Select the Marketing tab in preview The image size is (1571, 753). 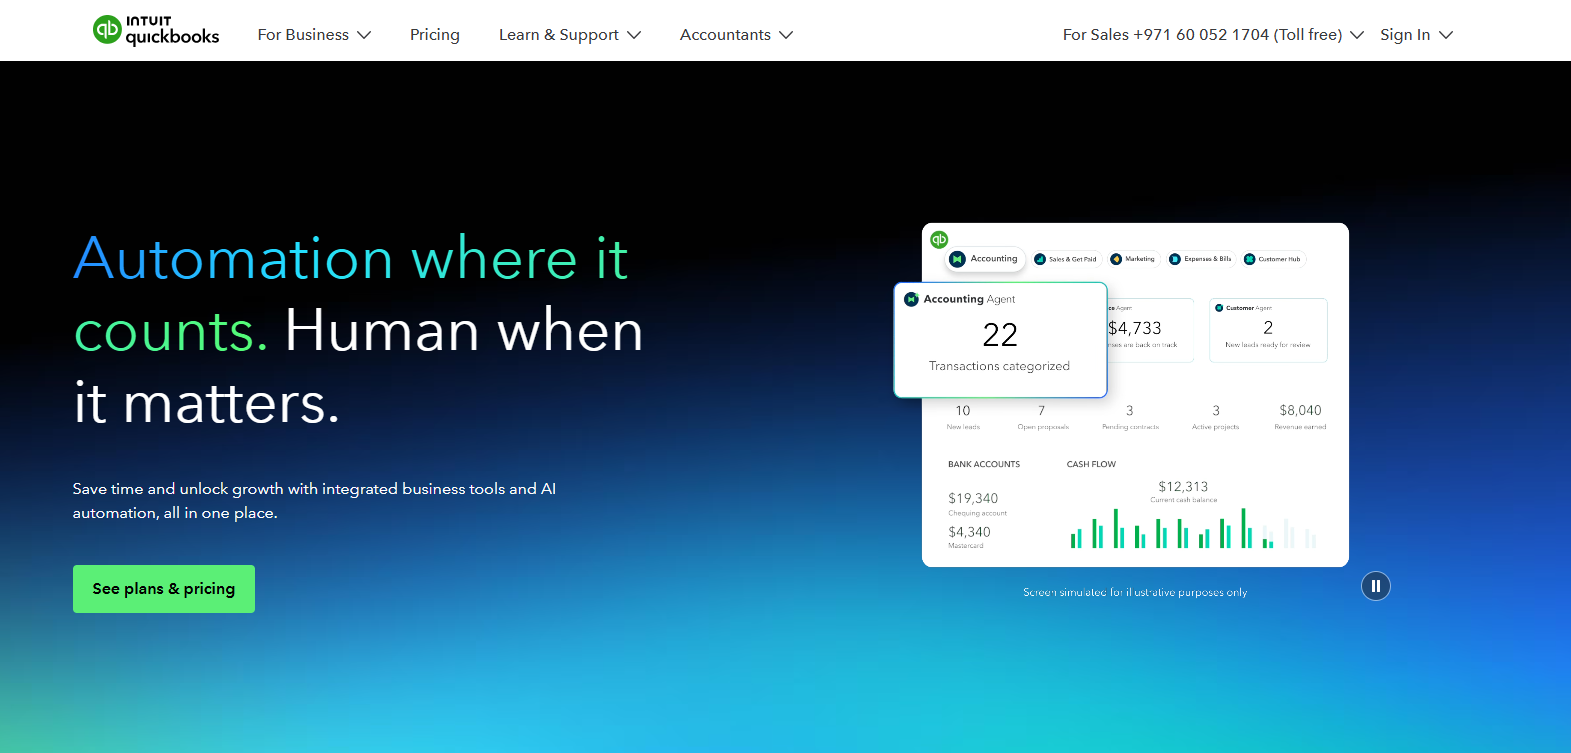point(1133,259)
